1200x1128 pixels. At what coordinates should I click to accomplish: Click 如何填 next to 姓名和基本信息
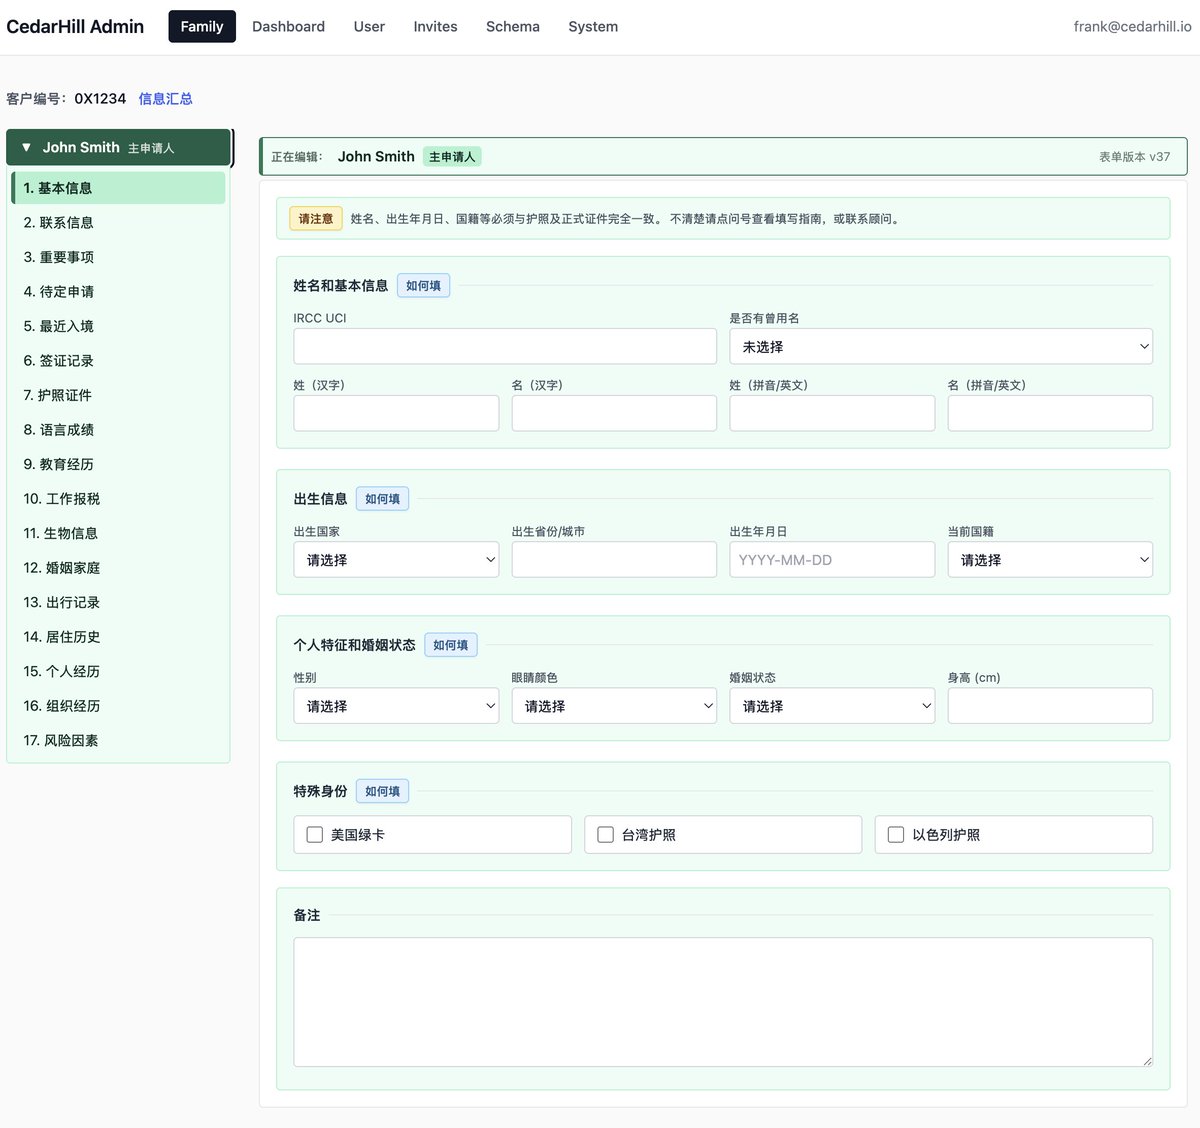coord(423,285)
